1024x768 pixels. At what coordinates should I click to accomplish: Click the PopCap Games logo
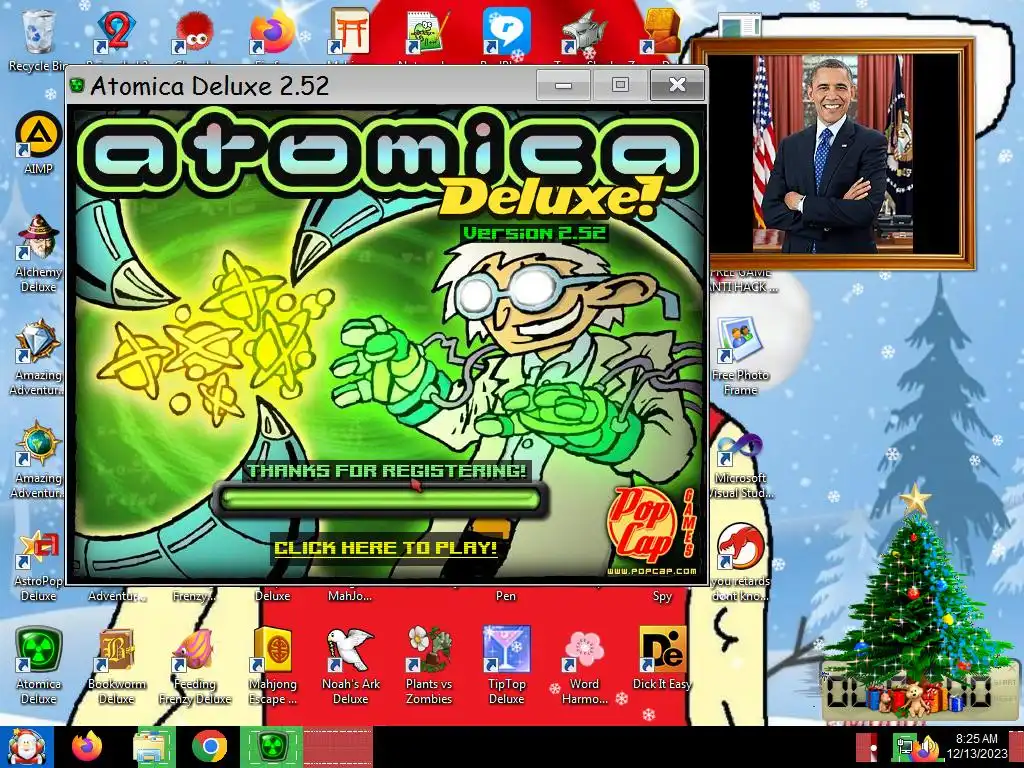coord(649,525)
